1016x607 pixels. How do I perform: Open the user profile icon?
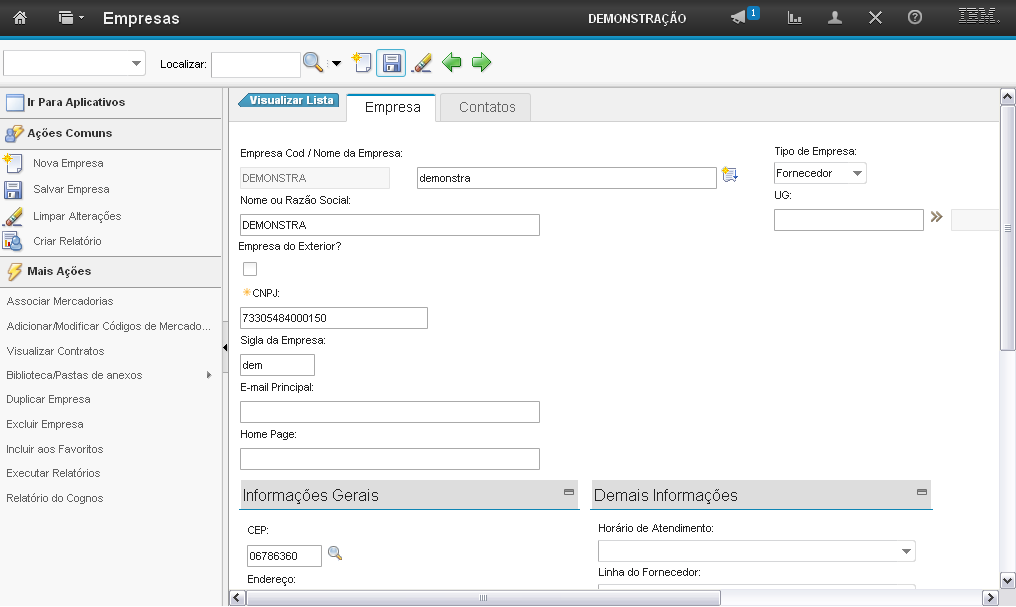click(835, 18)
